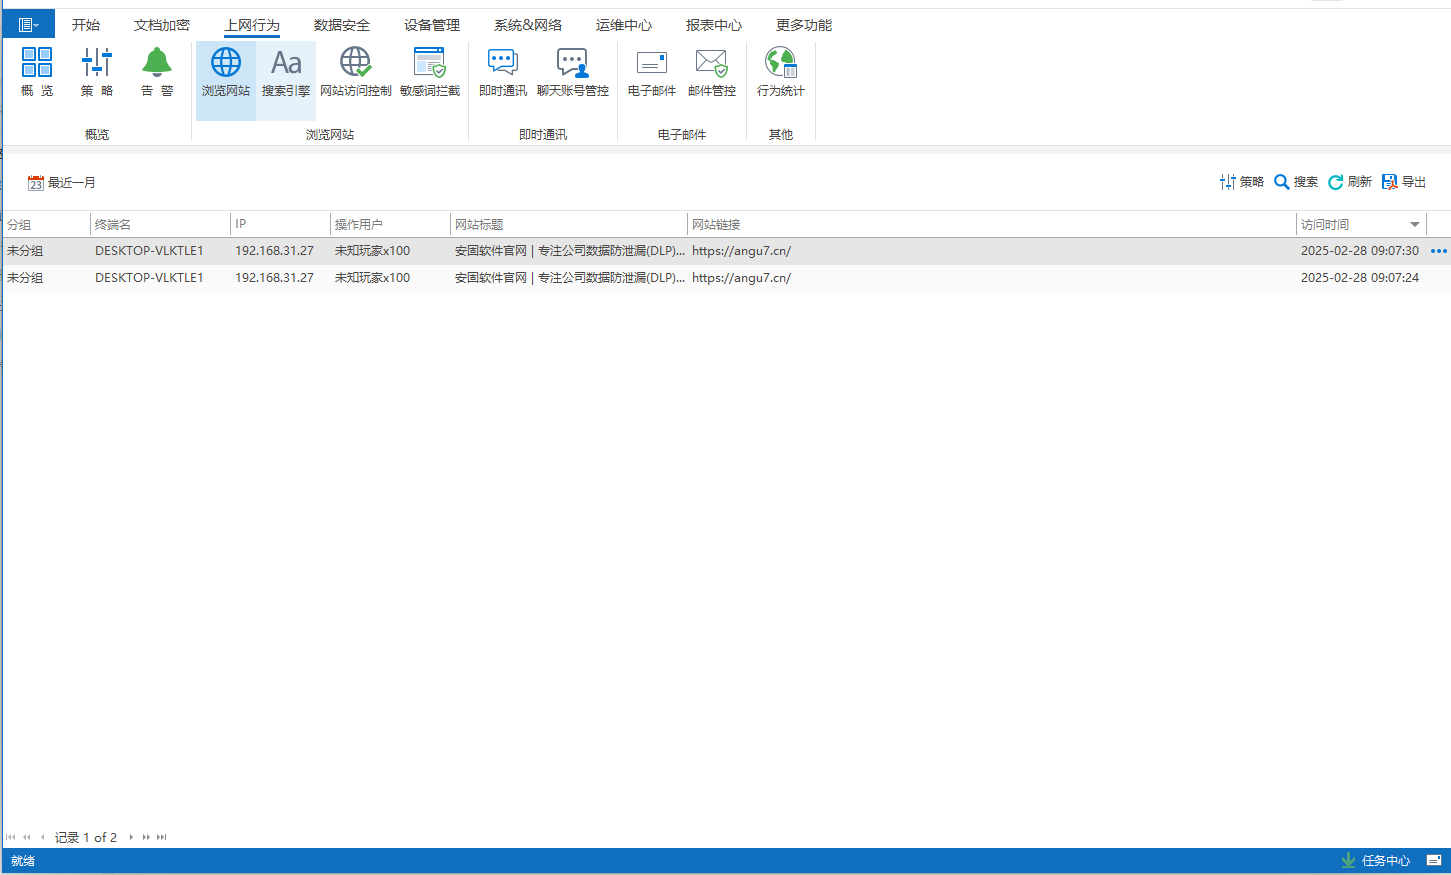The height and width of the screenshot is (875, 1451).
Task: Open 网站访问控制 website access control
Action: 355,72
